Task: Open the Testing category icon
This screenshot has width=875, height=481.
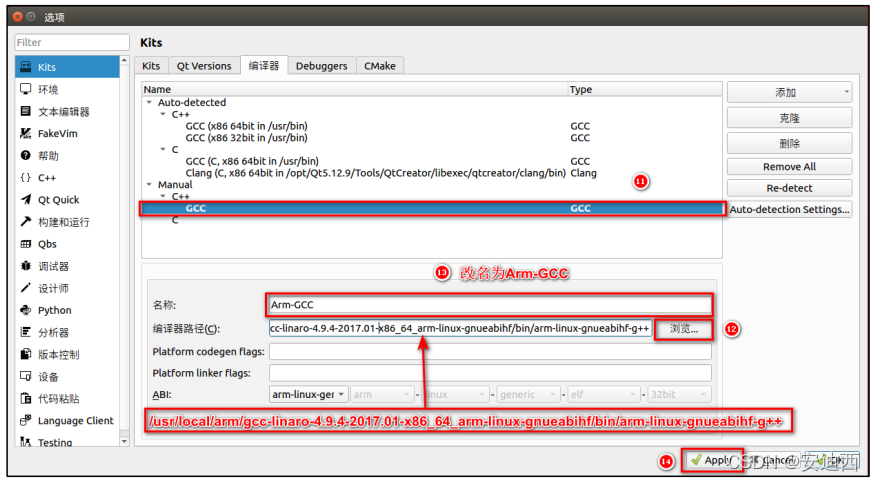Action: click(26, 442)
